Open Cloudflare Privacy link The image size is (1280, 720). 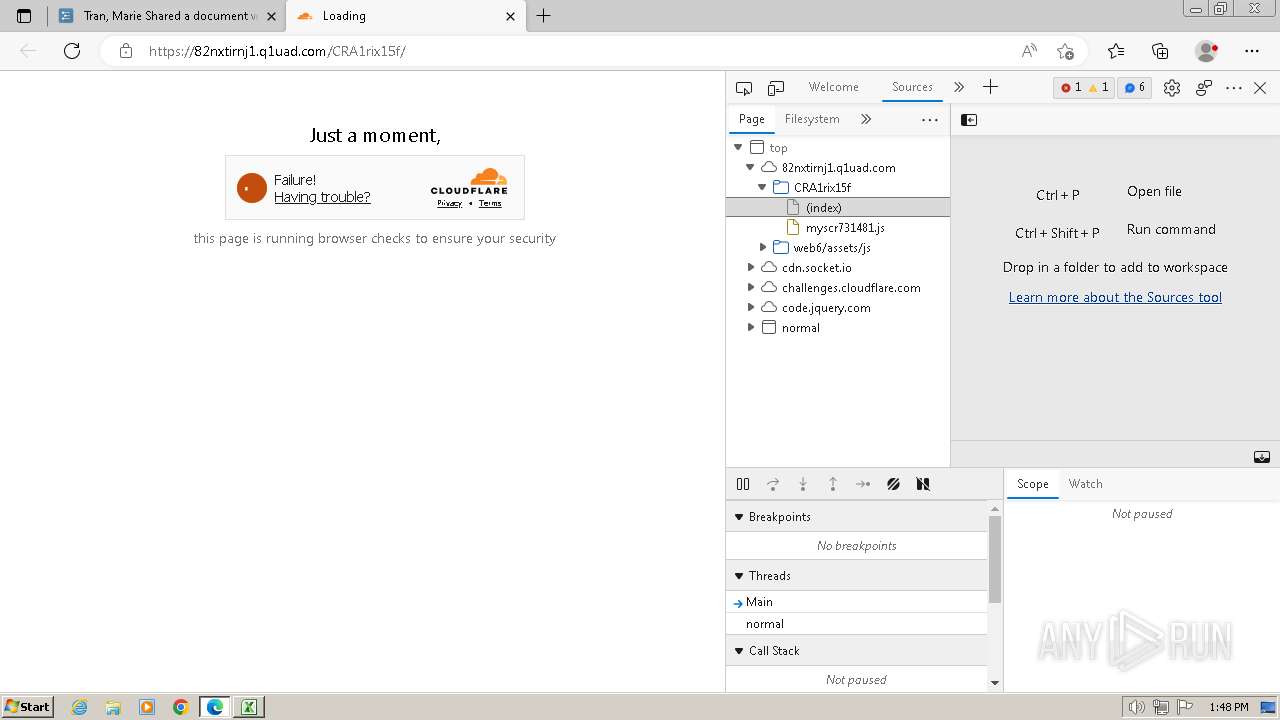coord(449,203)
